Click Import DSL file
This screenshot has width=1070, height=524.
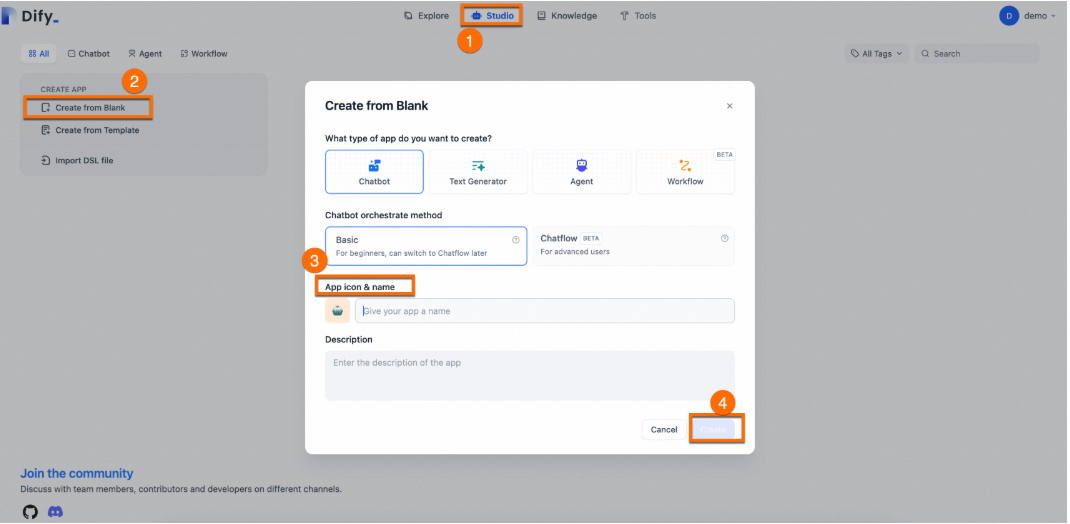coord(77,160)
